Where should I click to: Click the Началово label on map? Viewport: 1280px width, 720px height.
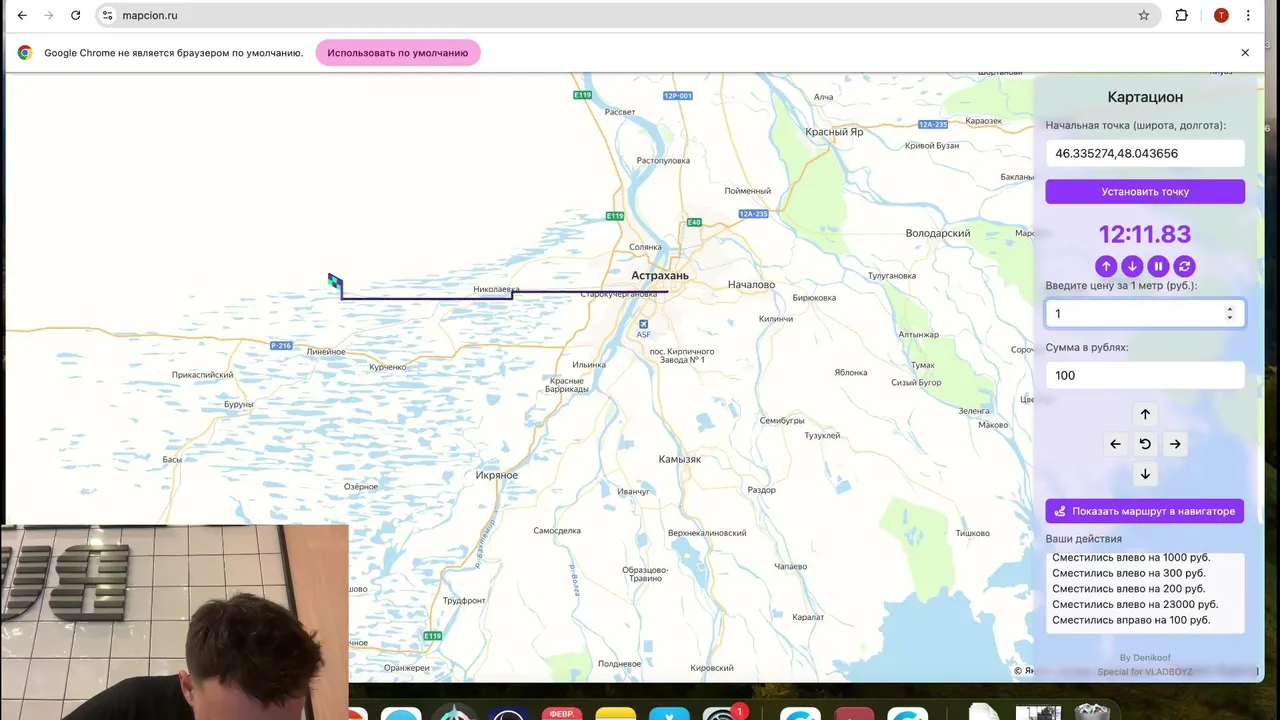(x=751, y=284)
